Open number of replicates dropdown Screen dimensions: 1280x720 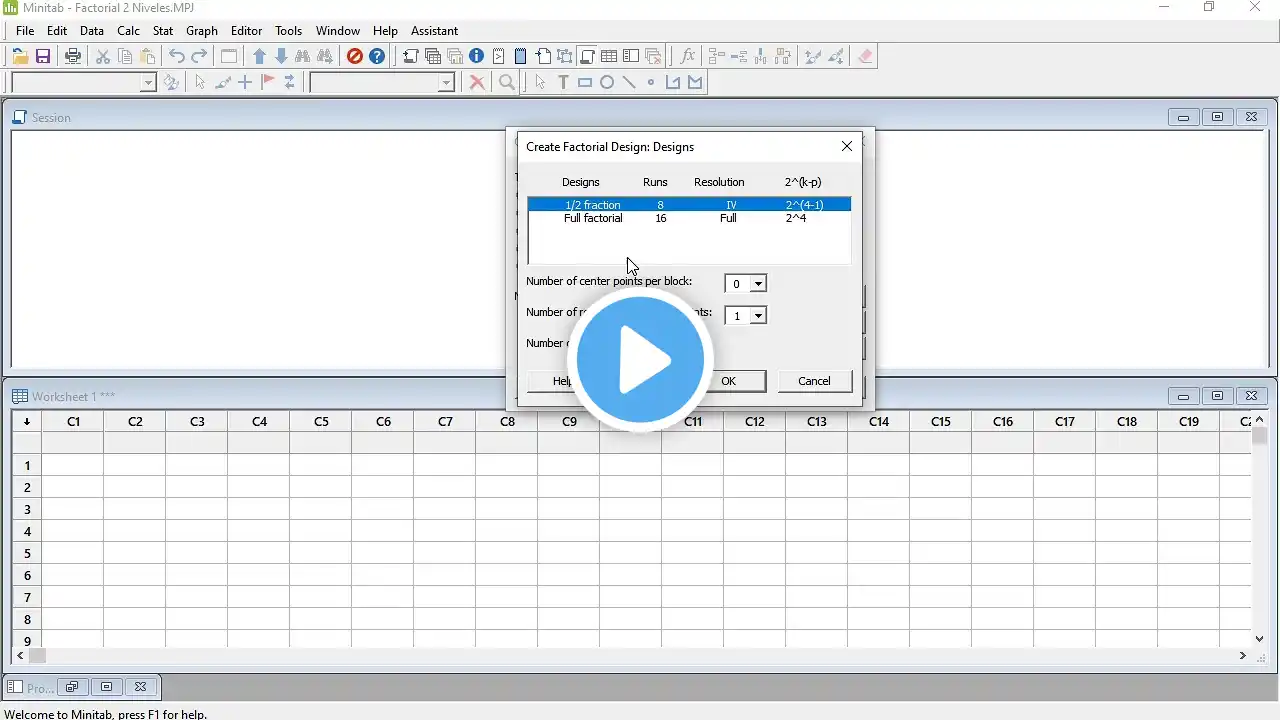tap(758, 316)
